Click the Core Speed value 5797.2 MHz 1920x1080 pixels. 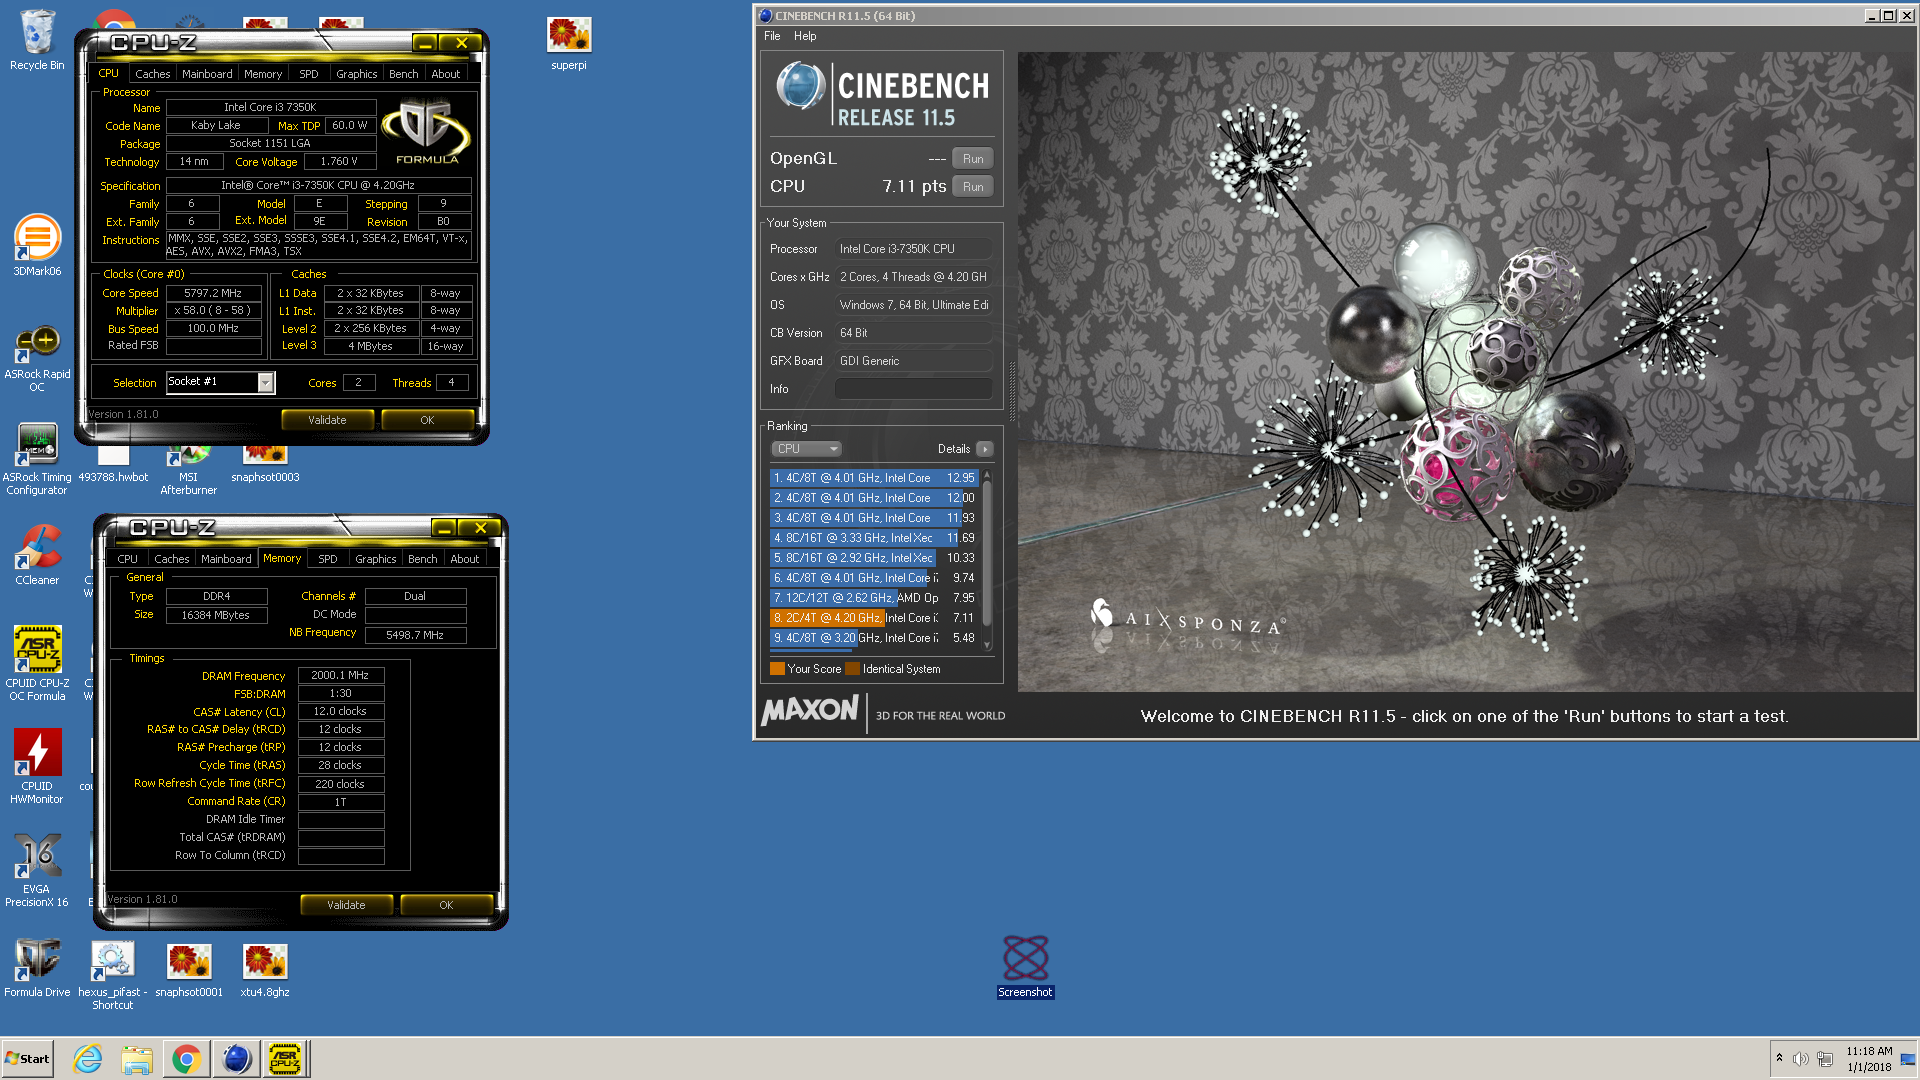[213, 293]
